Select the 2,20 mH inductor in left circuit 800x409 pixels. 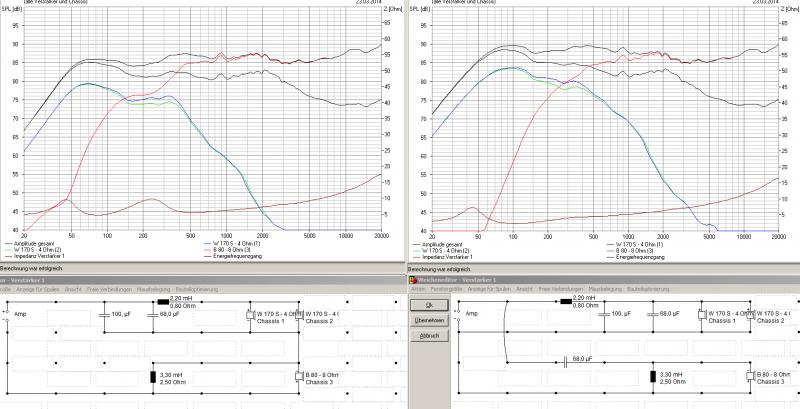coord(163,301)
